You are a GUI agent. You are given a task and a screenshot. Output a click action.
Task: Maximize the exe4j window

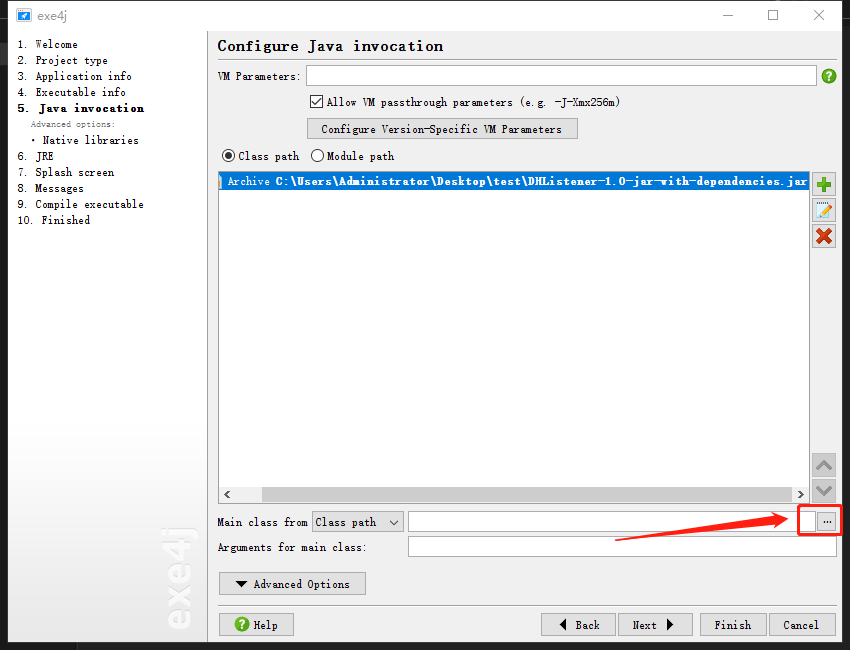click(773, 15)
